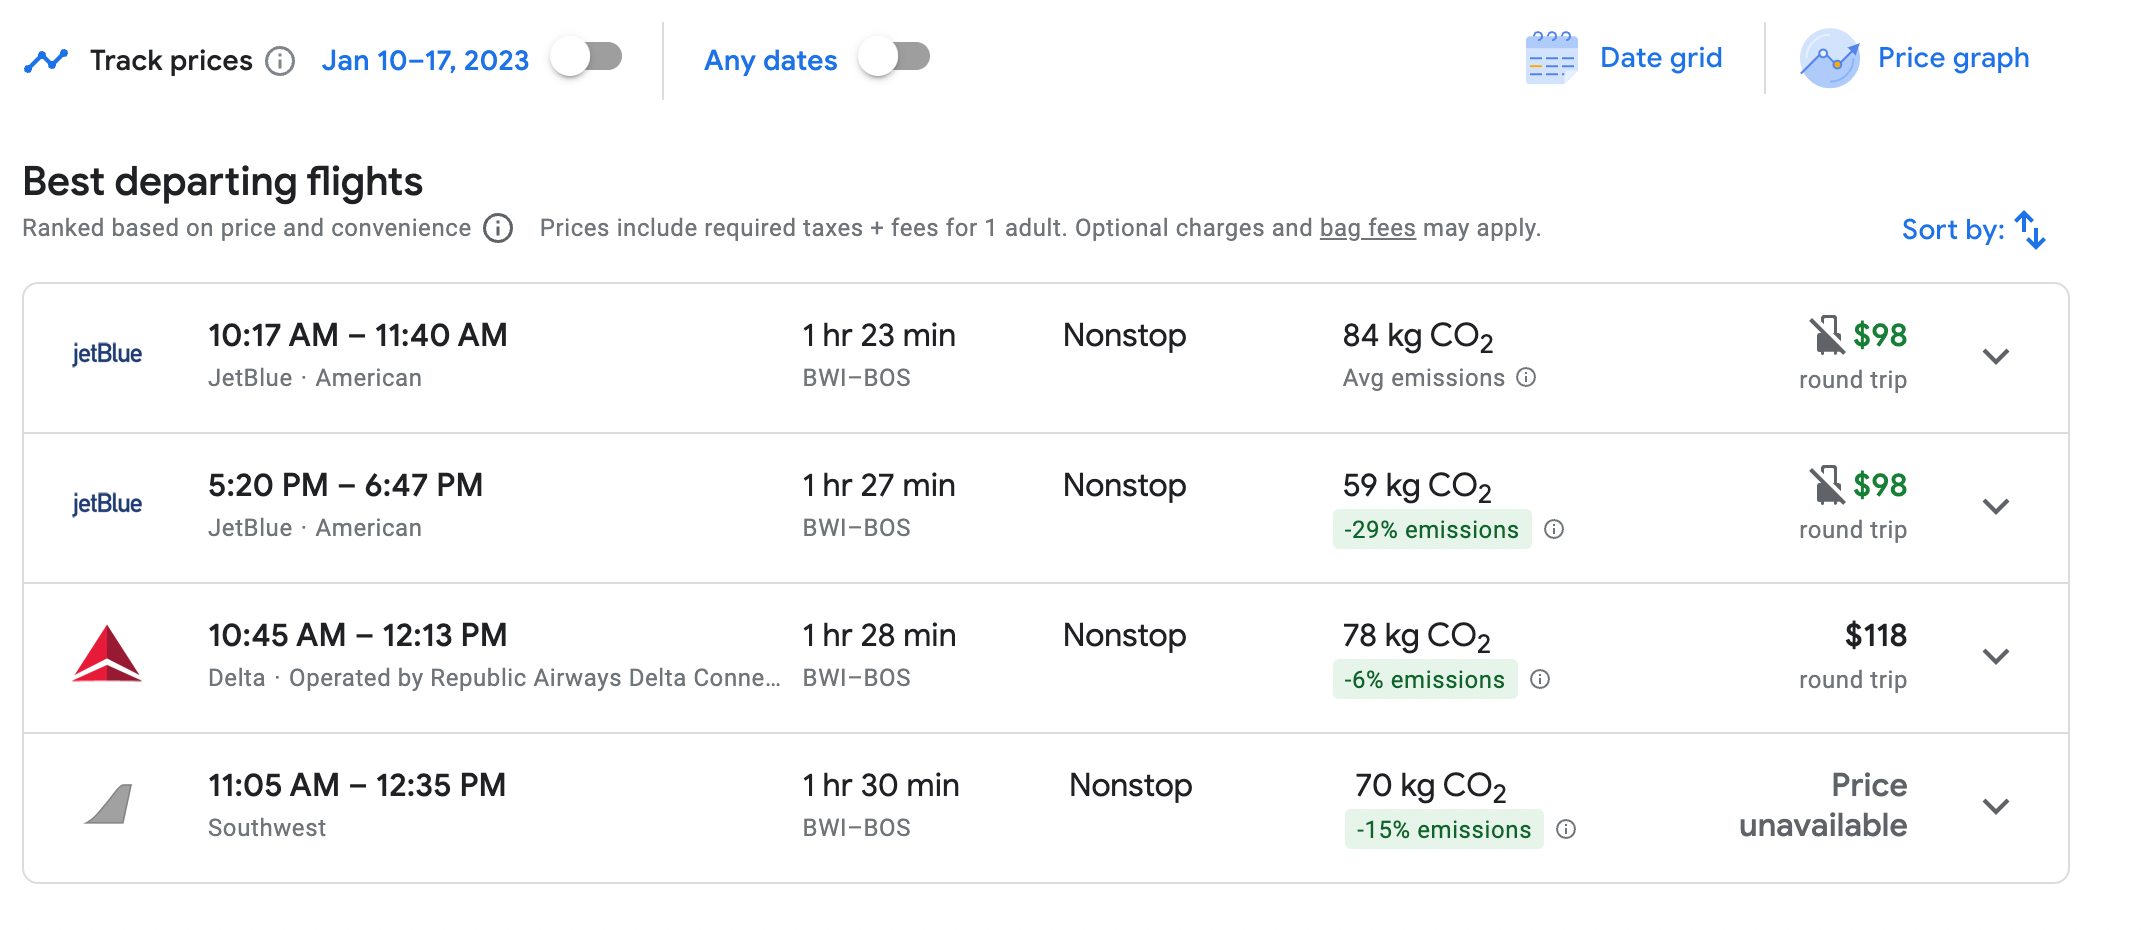Click info icon beside ranked by convenience
Viewport: 2144px width, 930px height.
pos(498,229)
